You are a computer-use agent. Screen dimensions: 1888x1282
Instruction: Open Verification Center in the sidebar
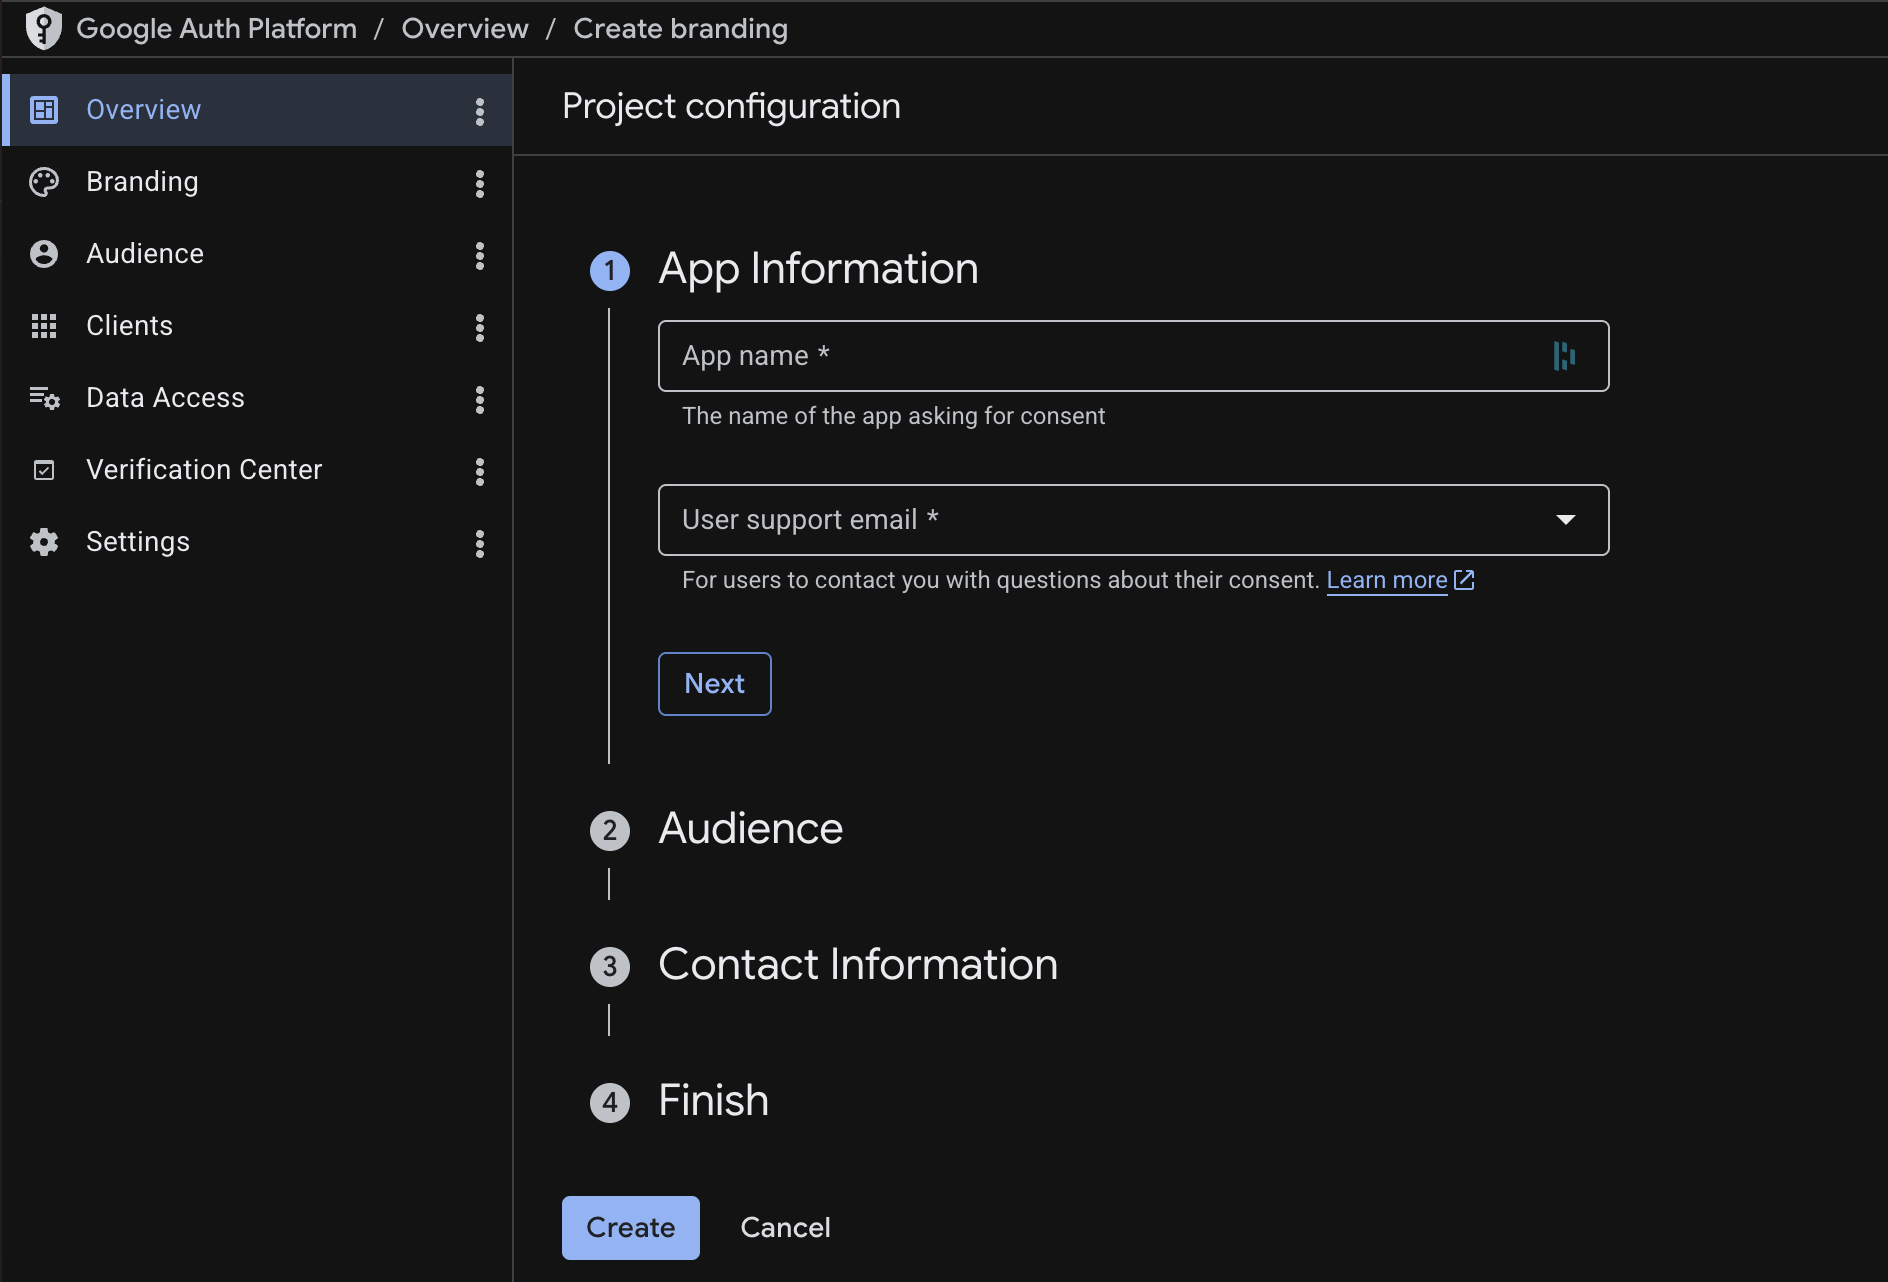(x=257, y=470)
